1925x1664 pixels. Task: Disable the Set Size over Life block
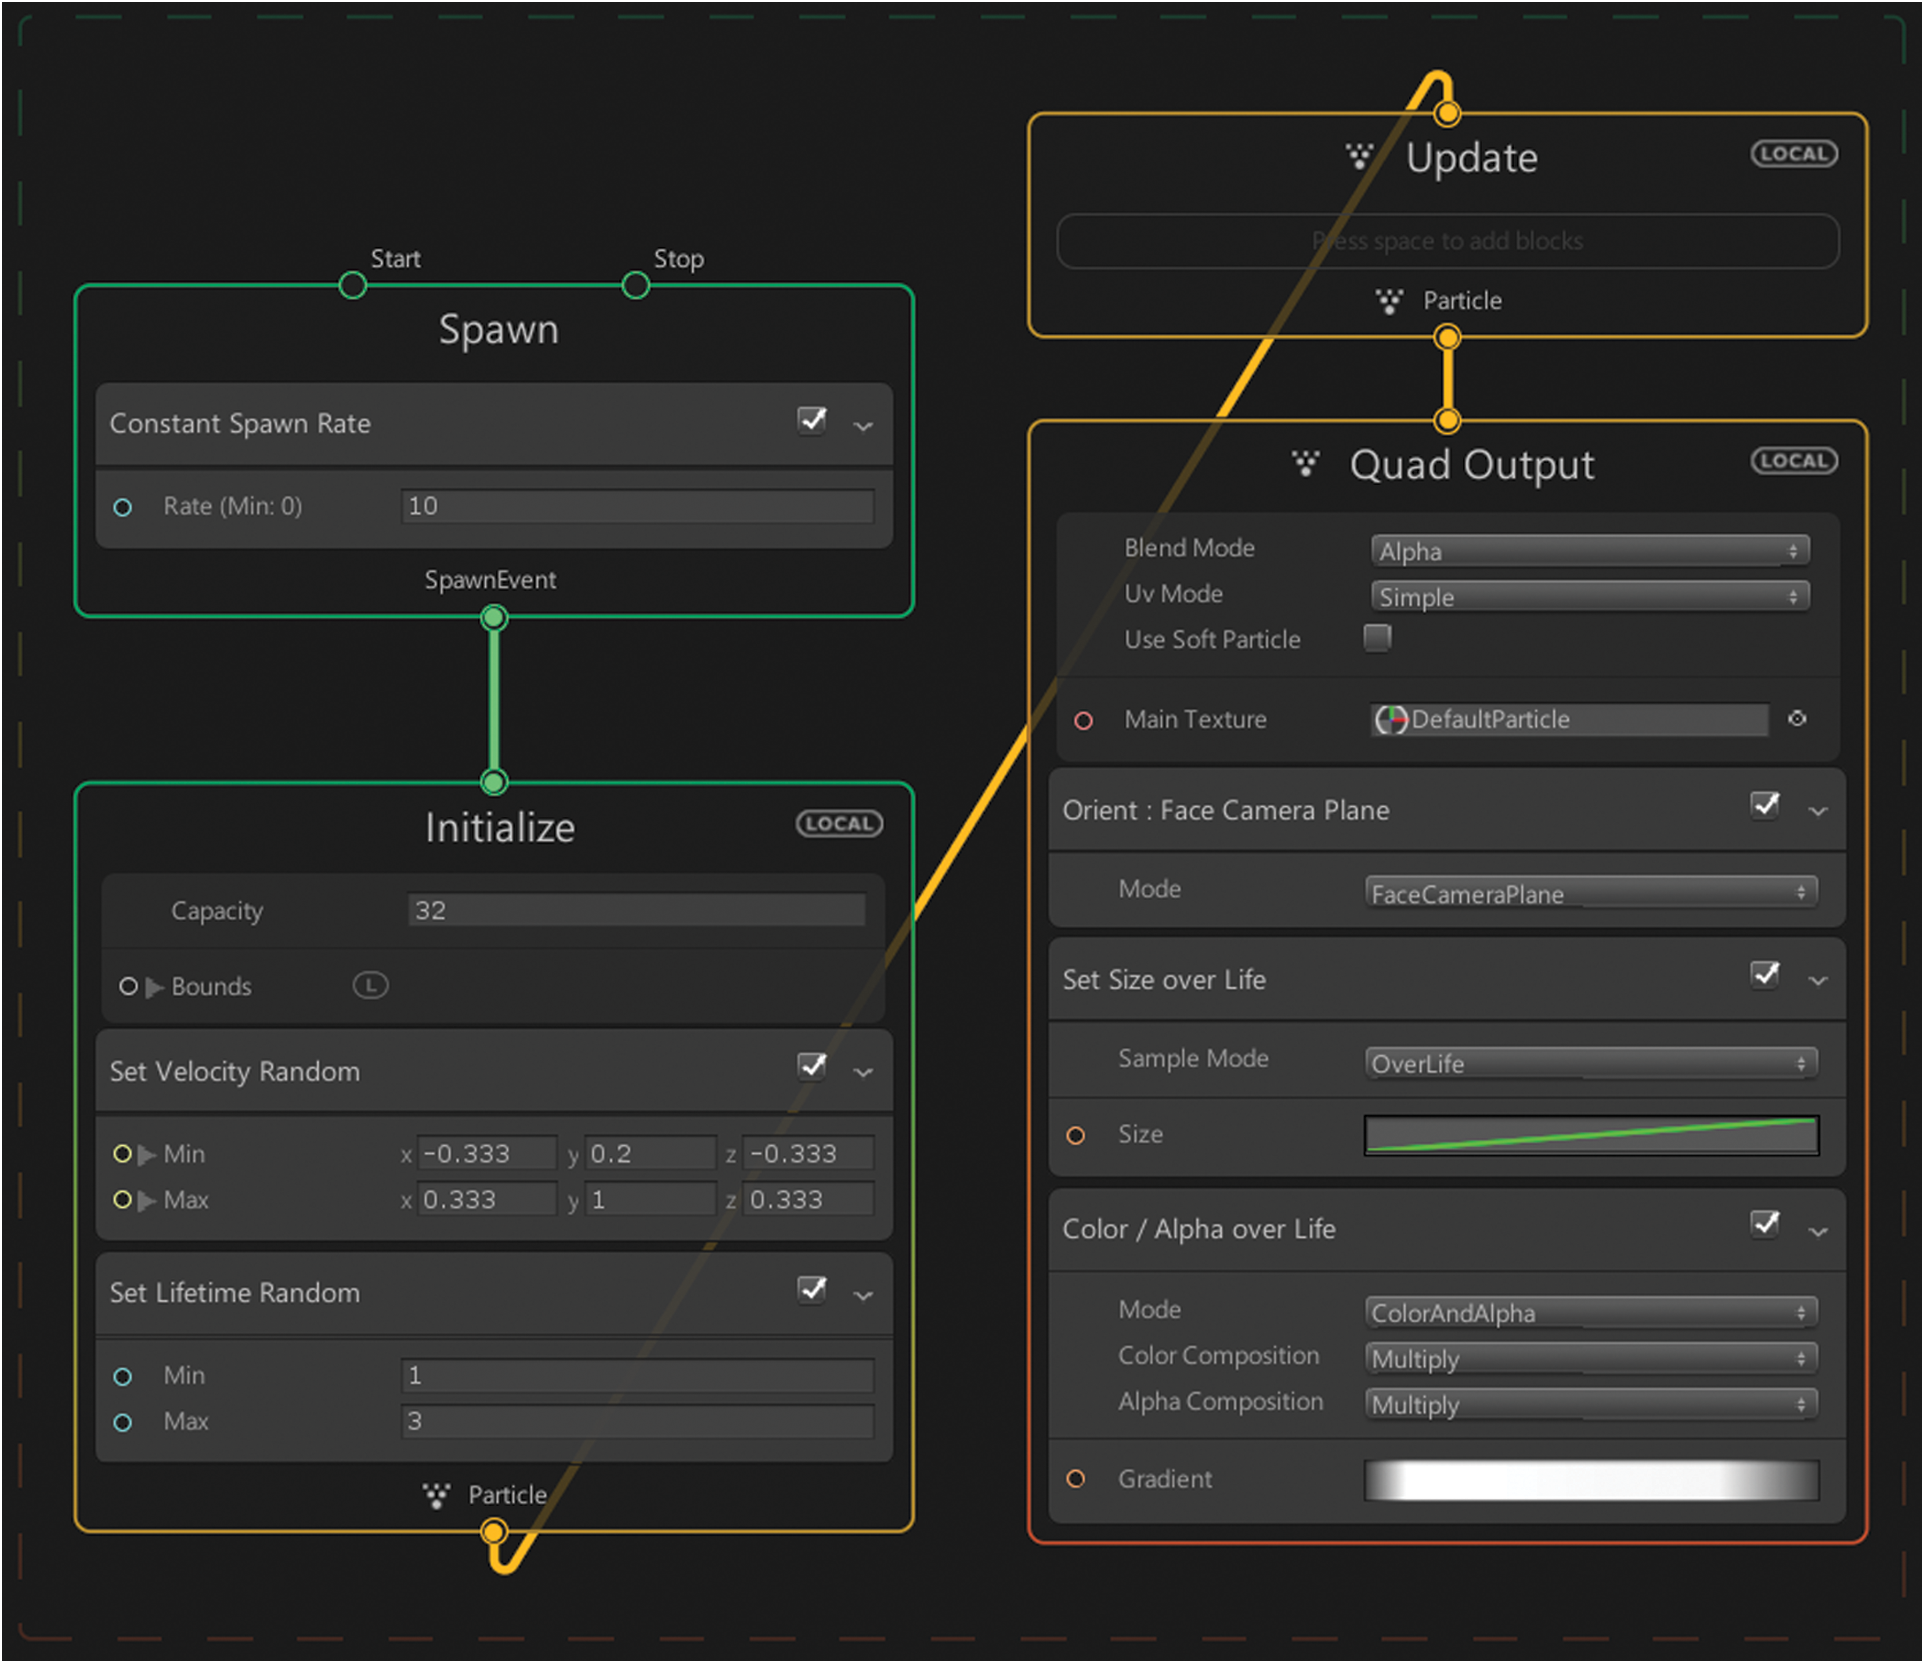pyautogui.click(x=1765, y=975)
